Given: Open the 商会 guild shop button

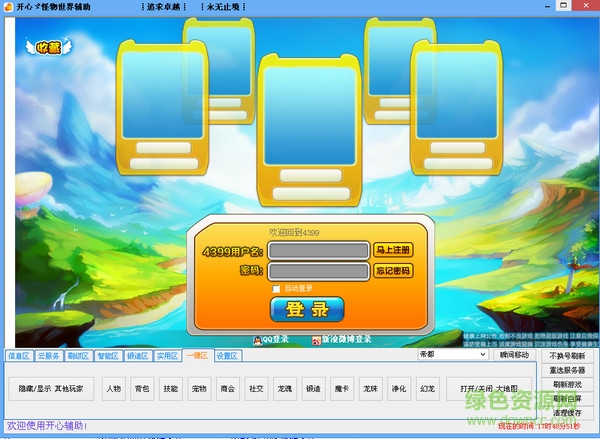Looking at the screenshot, I should [228, 388].
